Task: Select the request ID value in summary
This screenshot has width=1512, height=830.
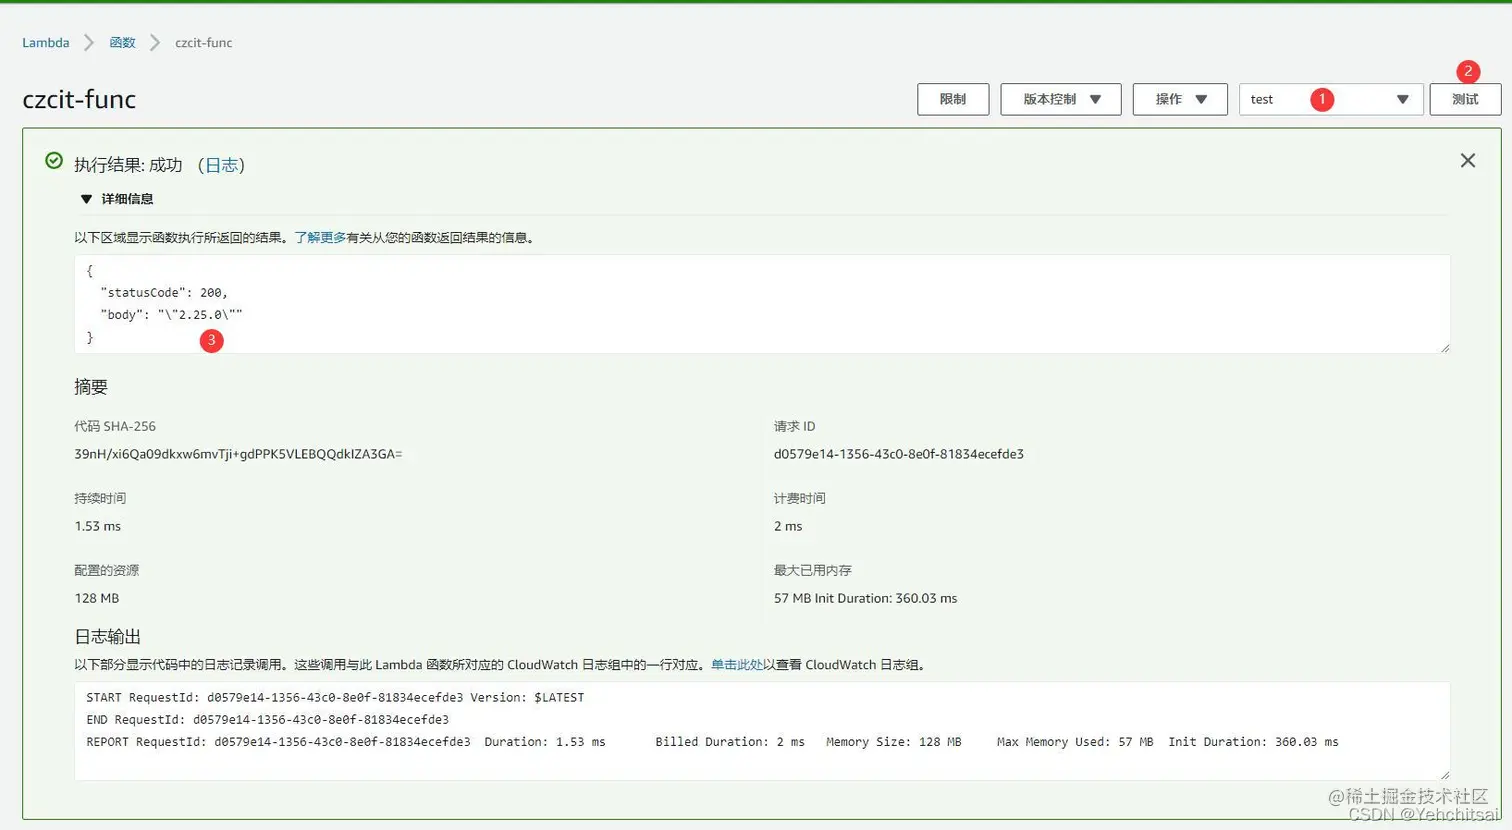Action: click(x=899, y=454)
